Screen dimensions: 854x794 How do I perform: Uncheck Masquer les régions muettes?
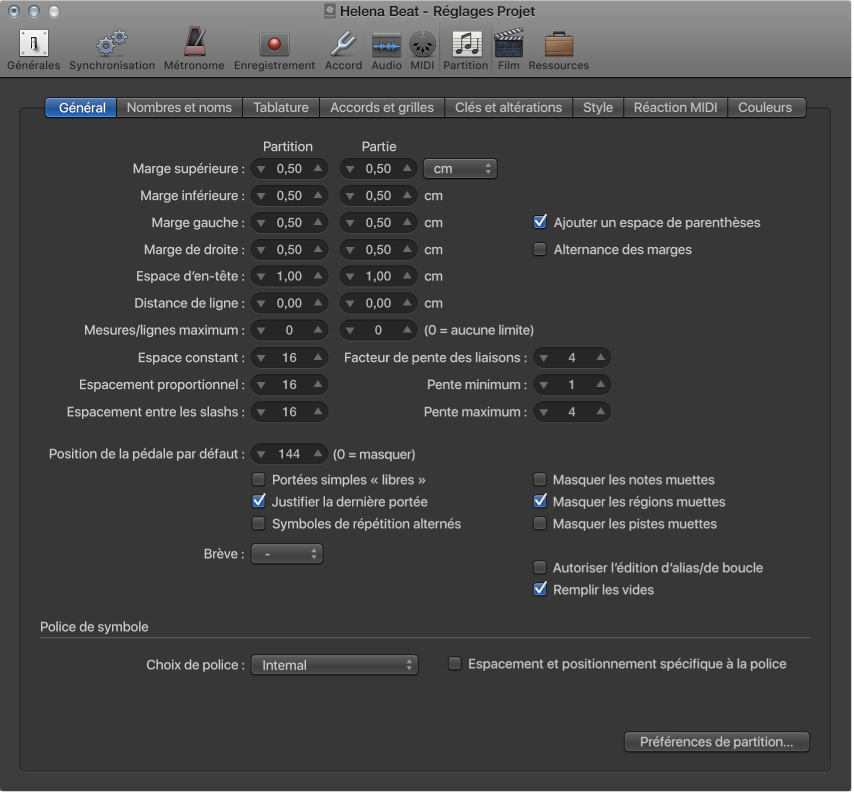[540, 501]
